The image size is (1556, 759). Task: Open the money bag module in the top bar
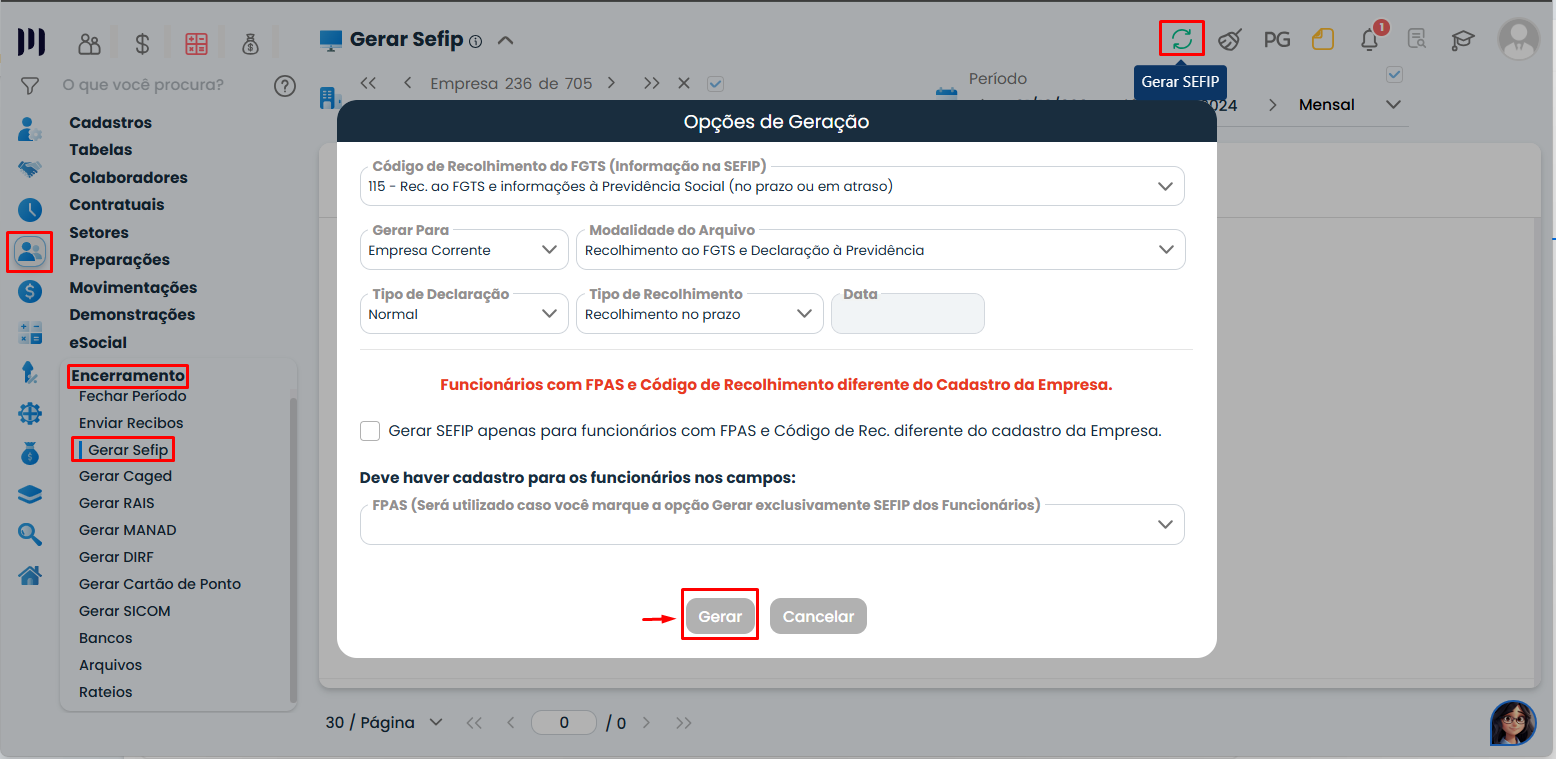pyautogui.click(x=250, y=43)
